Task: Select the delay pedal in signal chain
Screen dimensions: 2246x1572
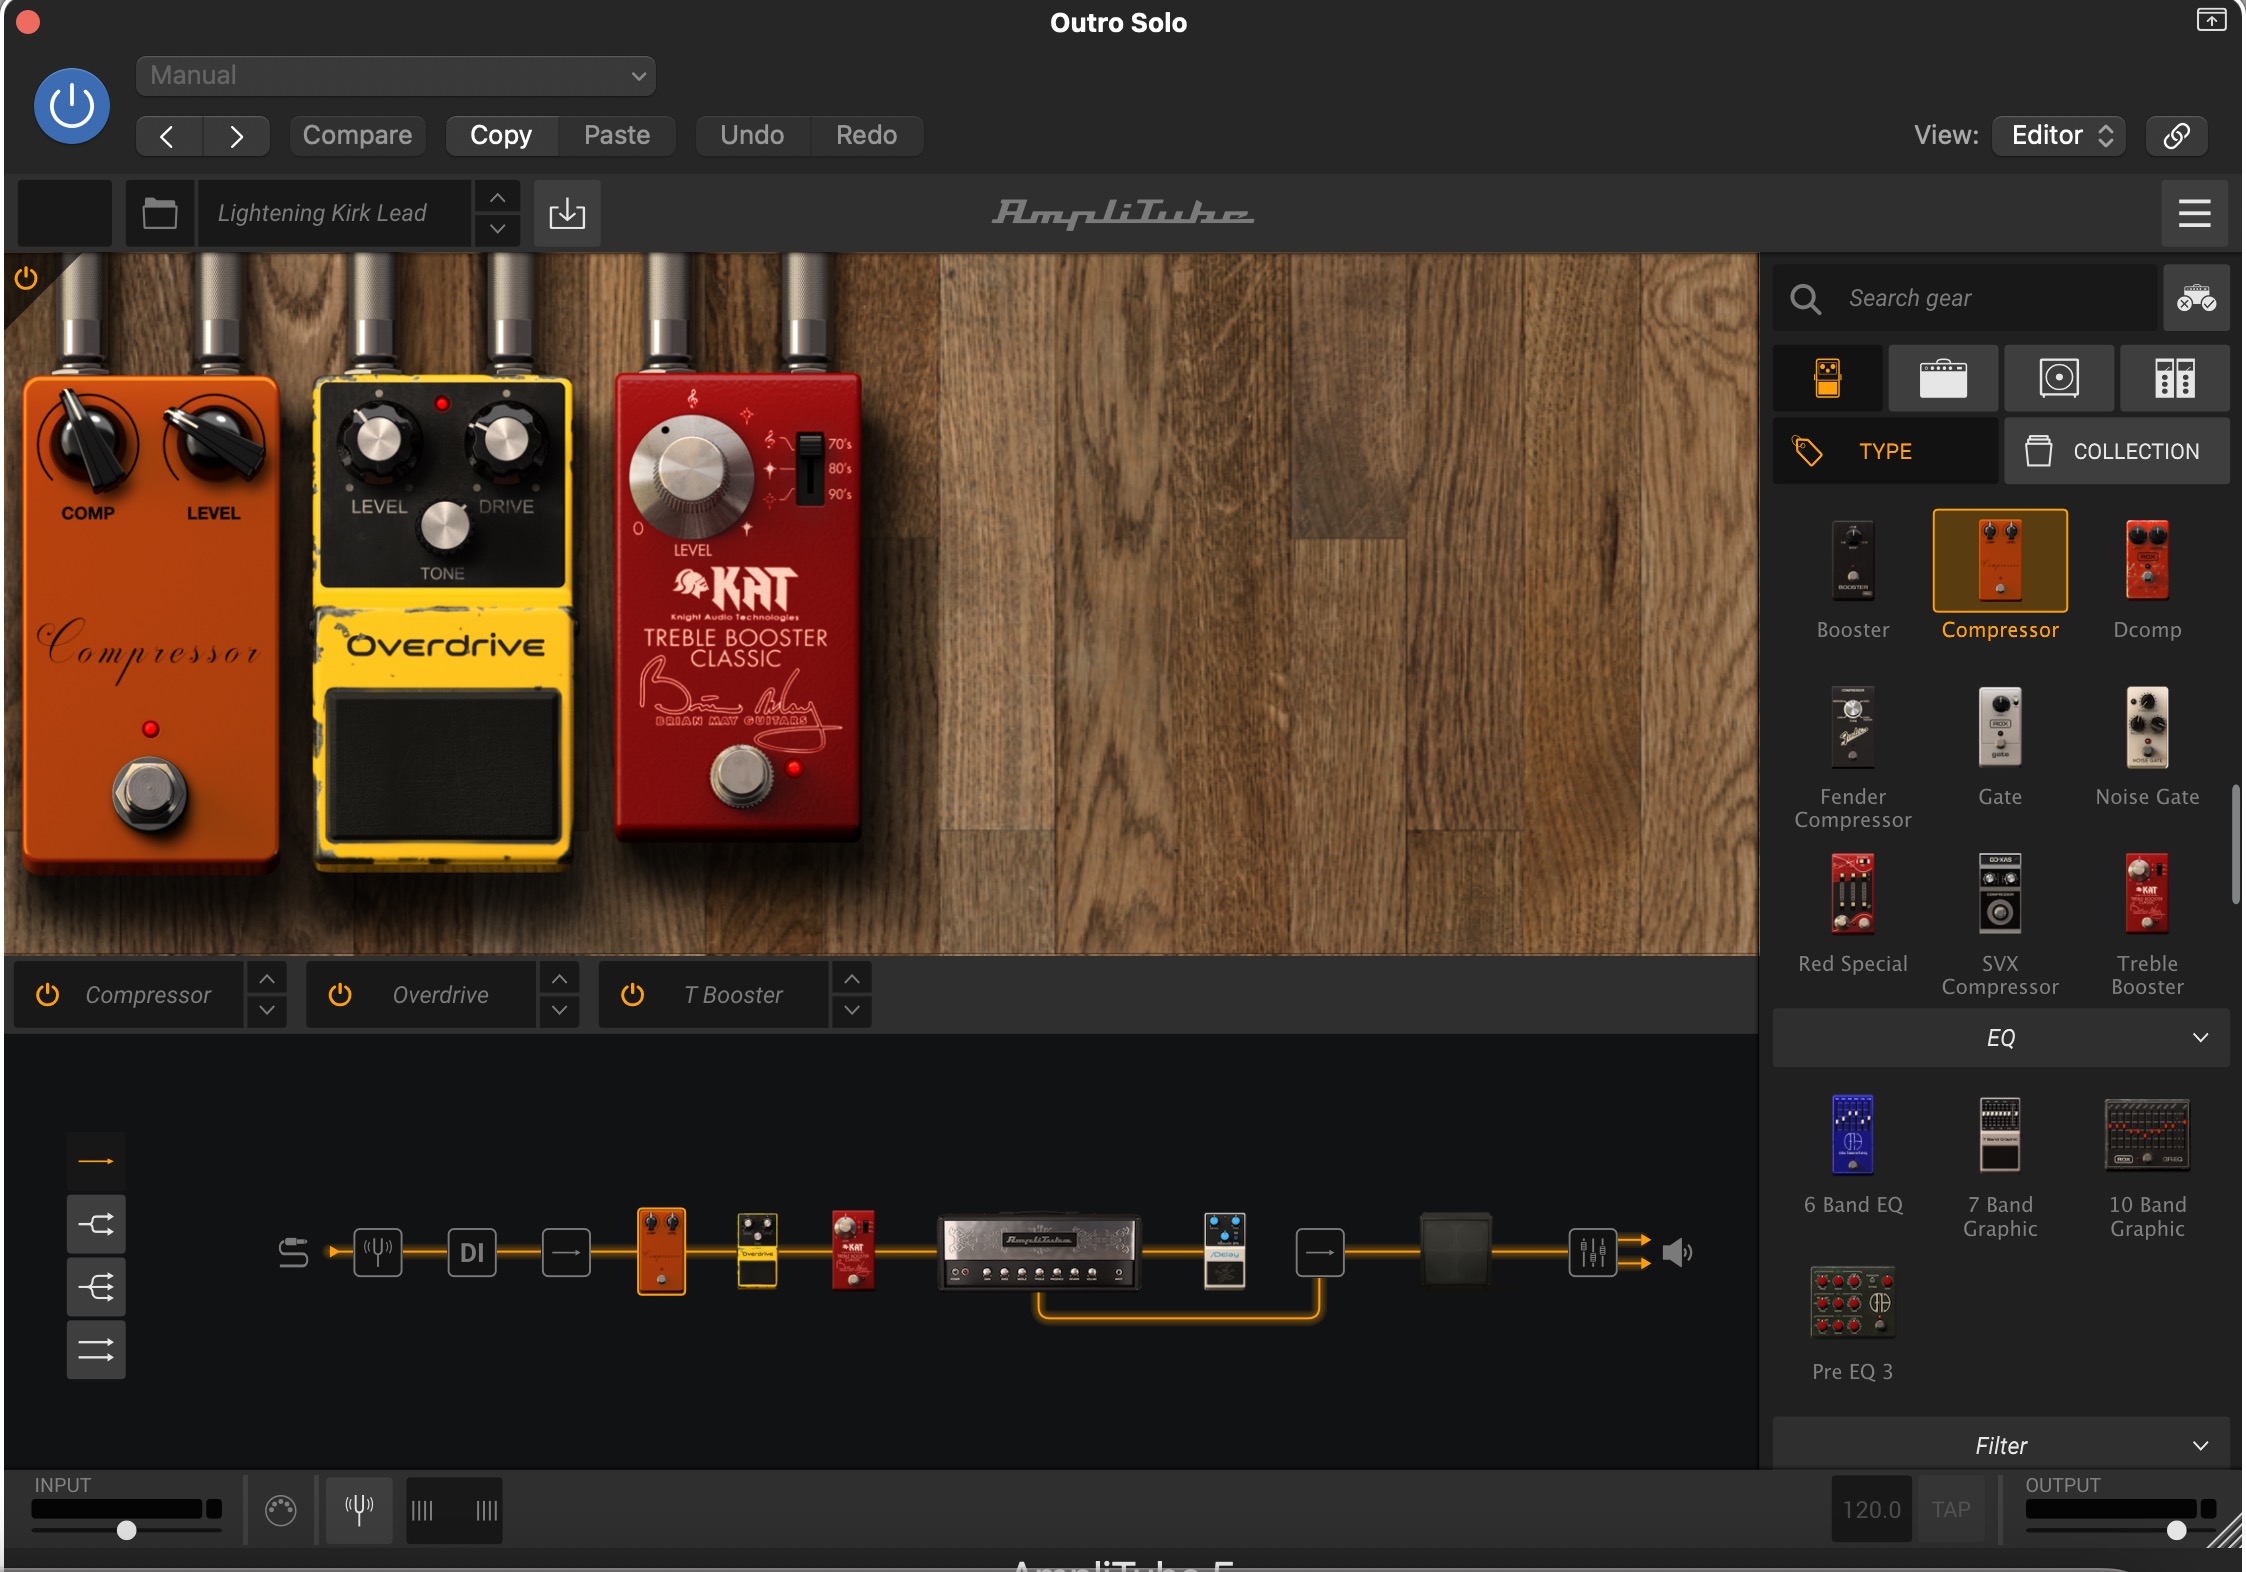Action: pos(1224,1250)
